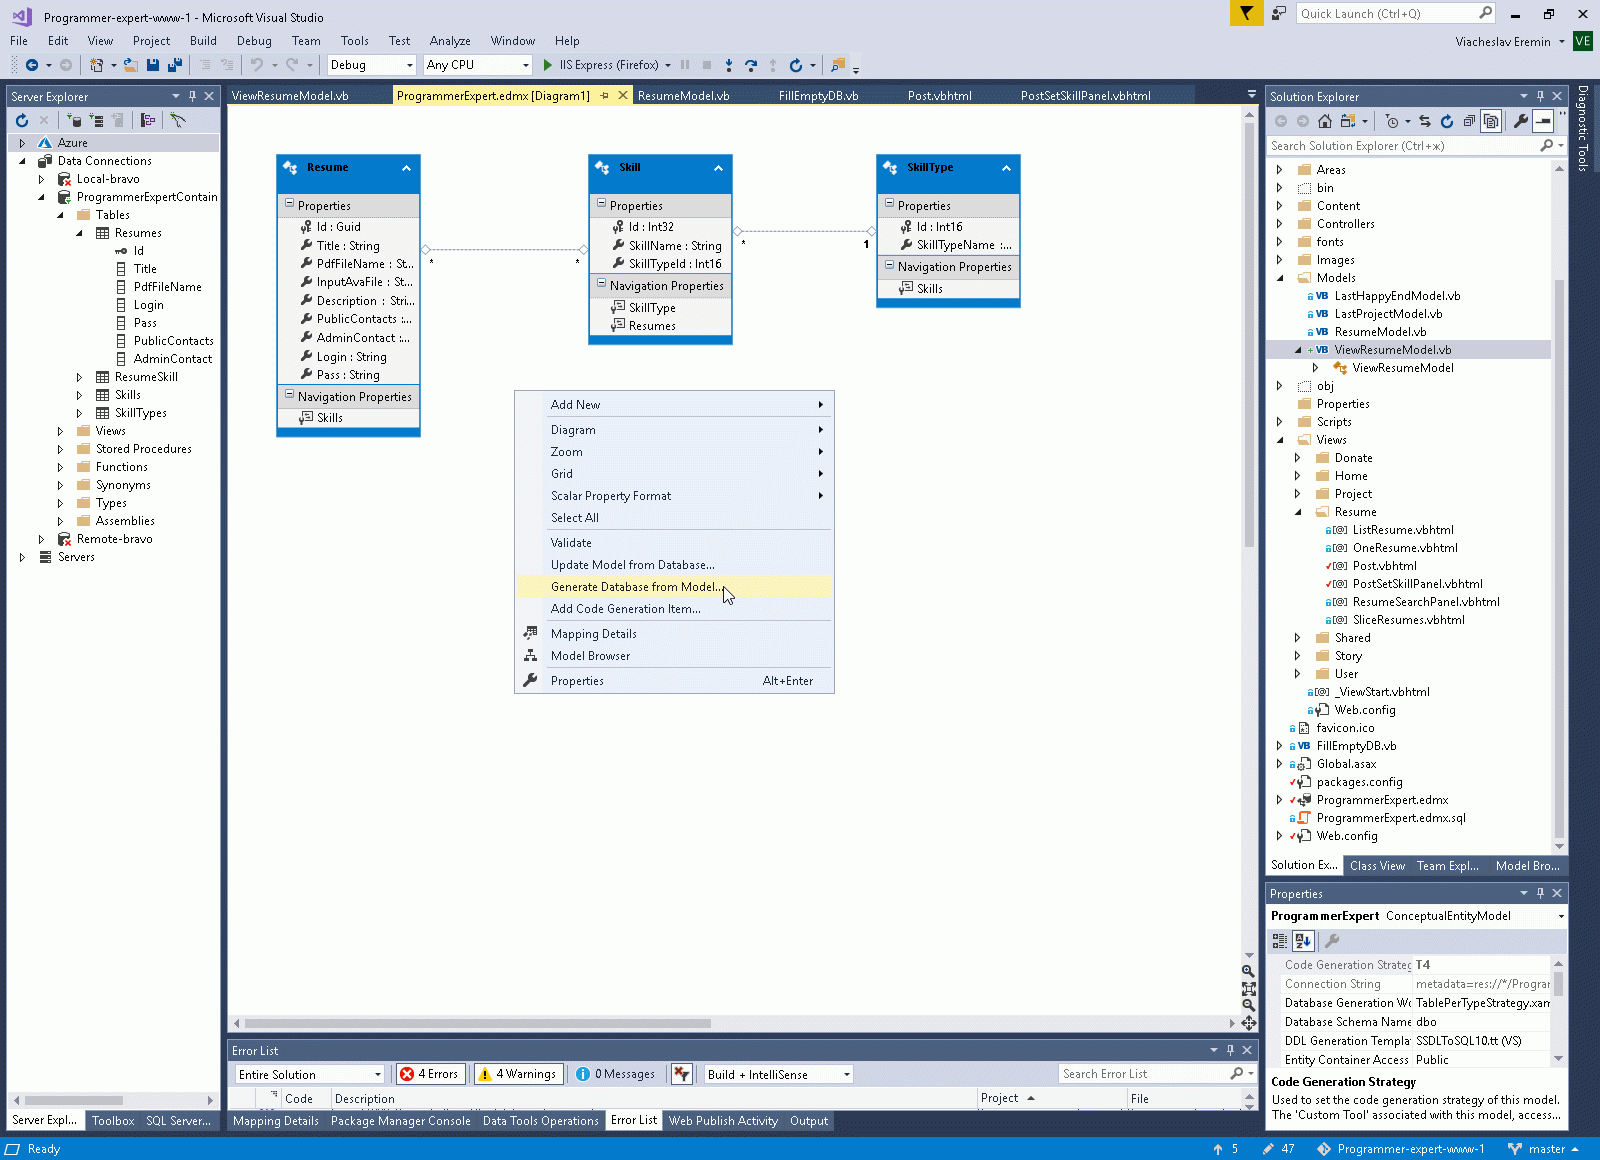Zoom in on the diagram canvas
The width and height of the screenshot is (1600, 1160).
1249,971
